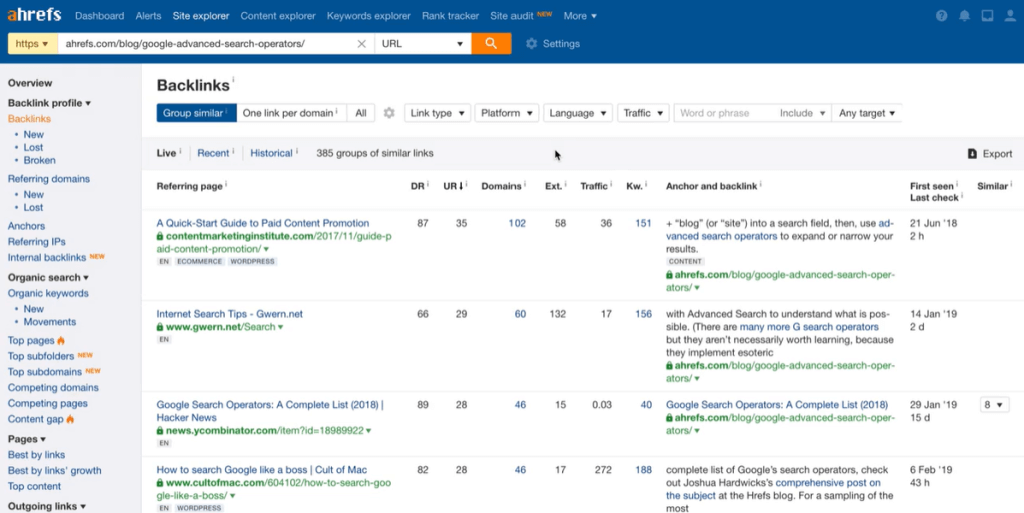This screenshot has height=513, width=1024.
Task: Open the user account icon
Action: pyautogui.click(x=1010, y=16)
